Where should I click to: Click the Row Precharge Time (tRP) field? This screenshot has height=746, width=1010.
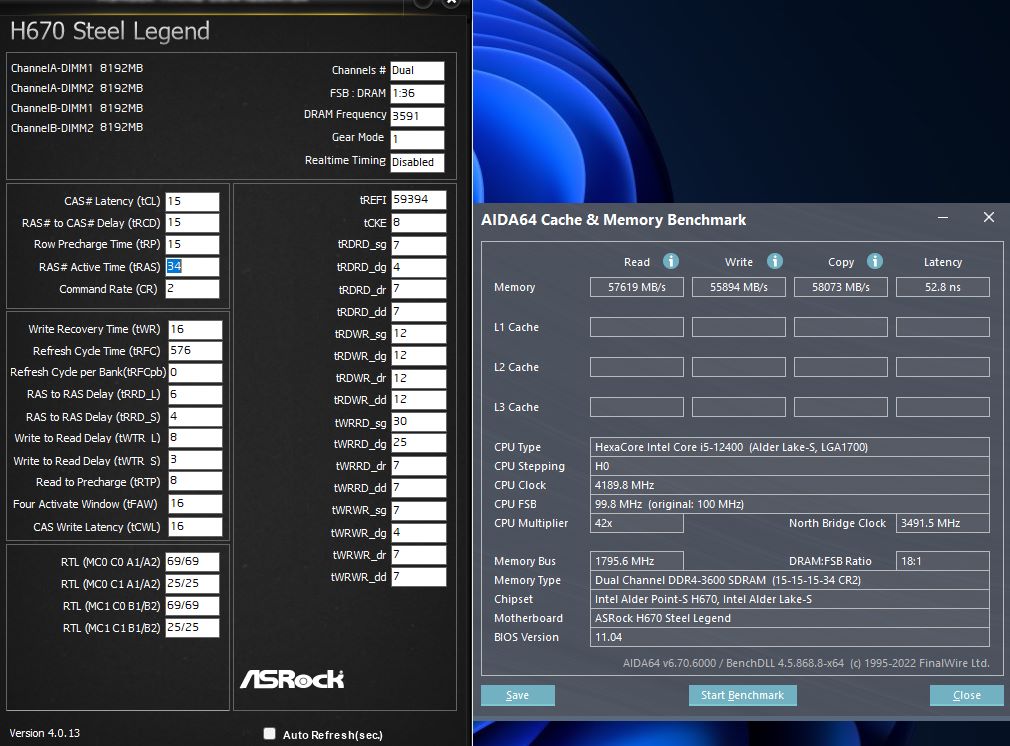pyautogui.click(x=192, y=245)
